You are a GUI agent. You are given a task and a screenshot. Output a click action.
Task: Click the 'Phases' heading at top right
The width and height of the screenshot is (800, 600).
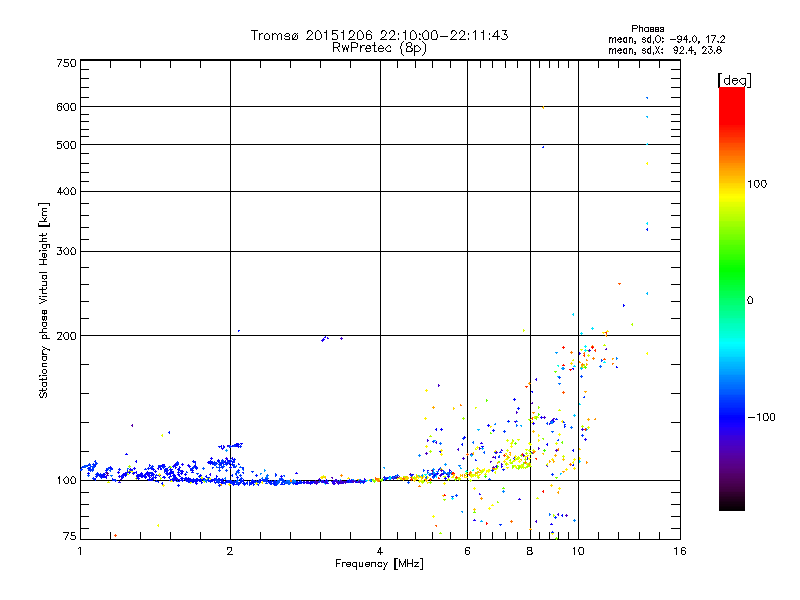coord(647,29)
